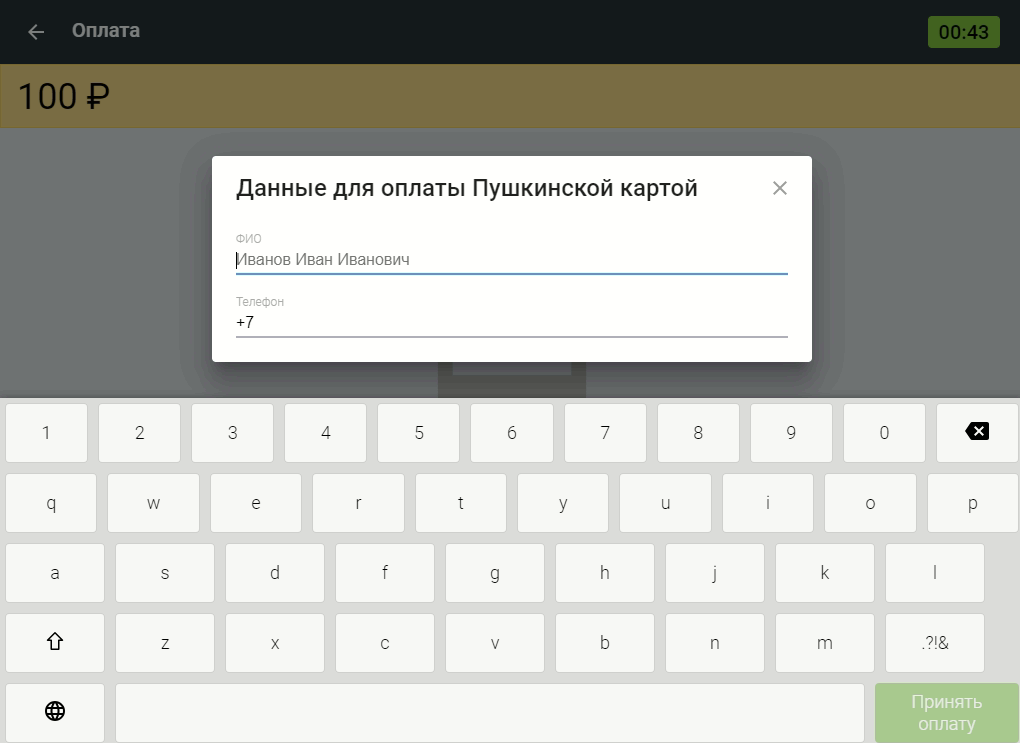Tap the number key 0
The width and height of the screenshot is (1020, 743).
884,433
